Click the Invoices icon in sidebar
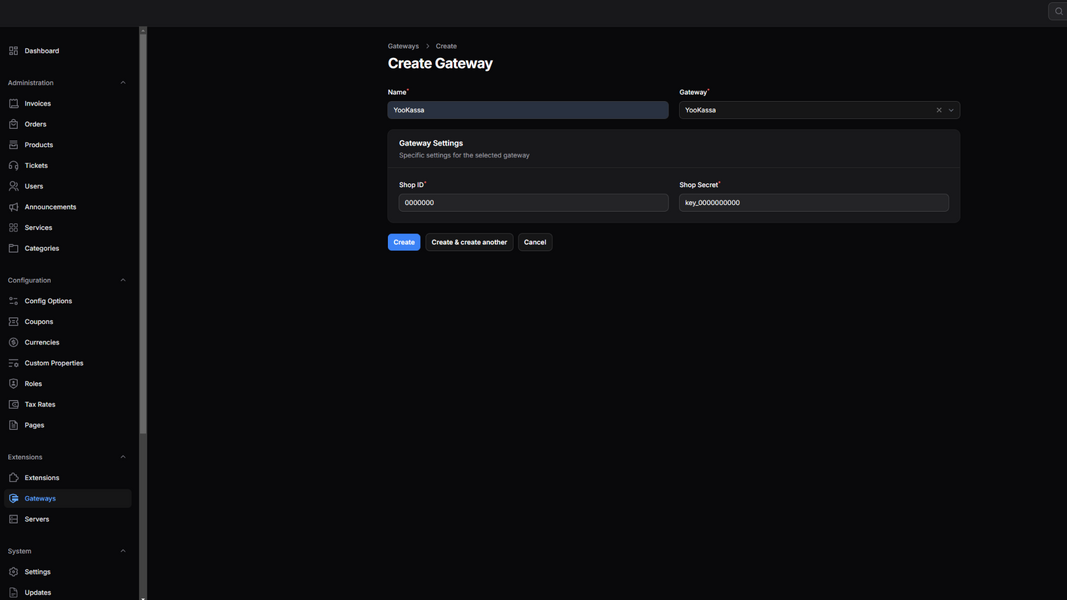1067x600 pixels. 14,103
